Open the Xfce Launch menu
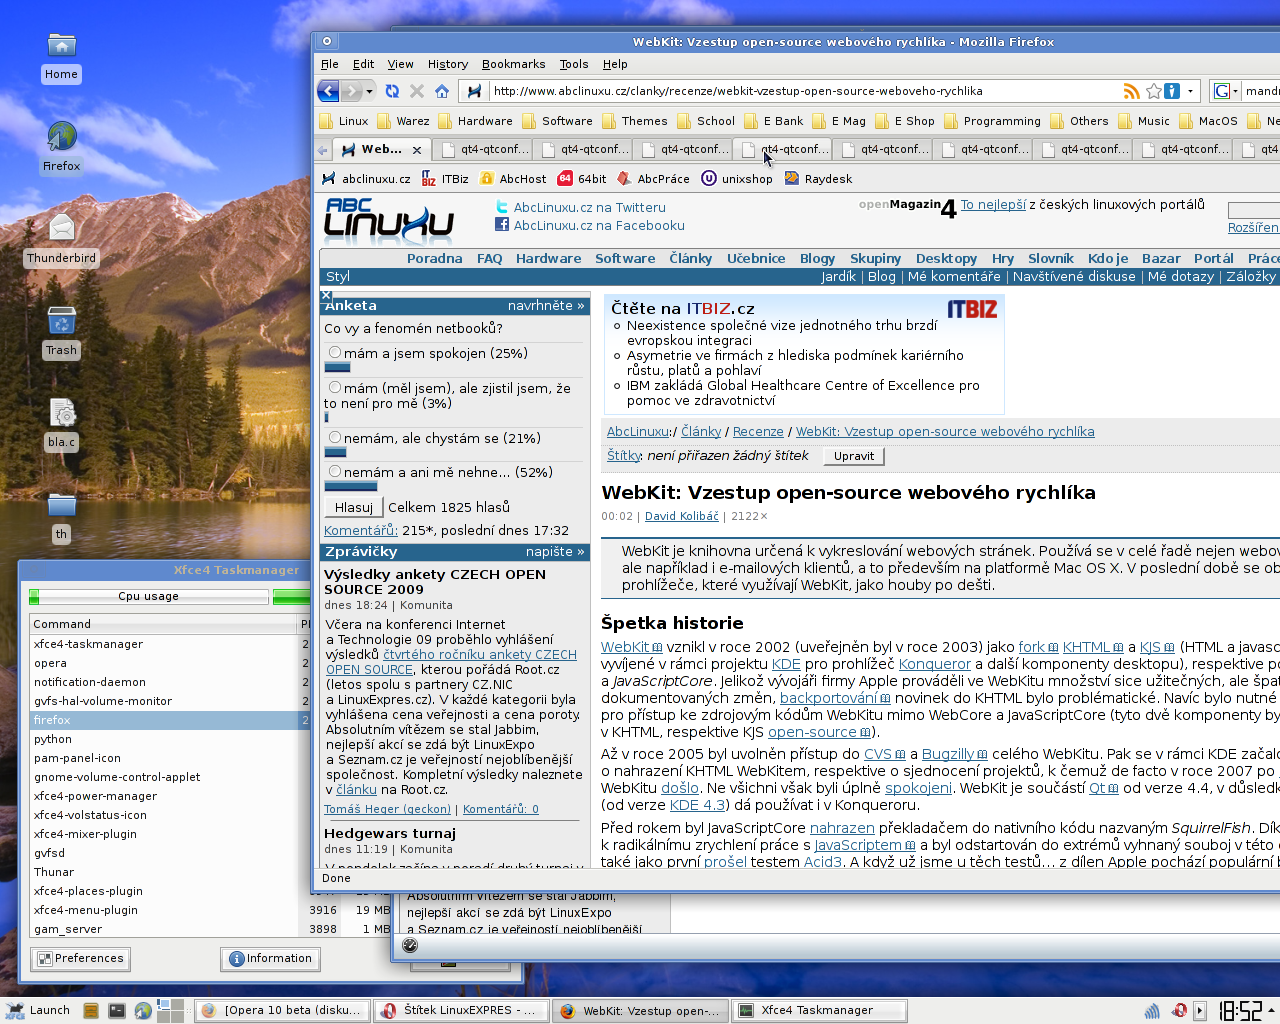This screenshot has height=1024, width=1280. coord(38,1010)
